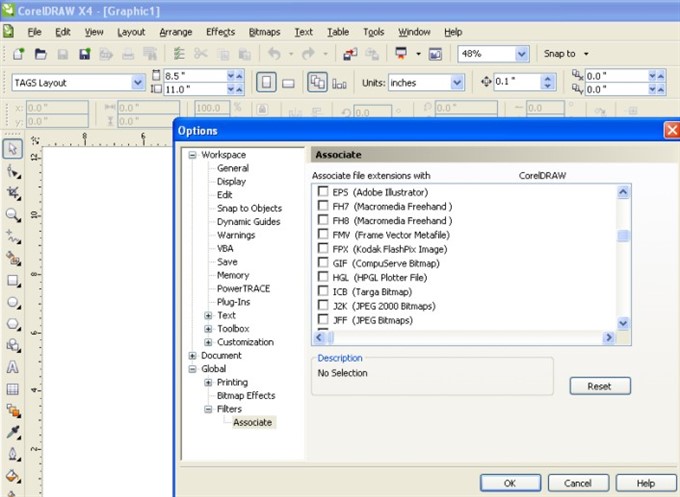Viewport: 680px width, 497px height.
Task: Click the Open folder icon
Action: click(x=40, y=54)
